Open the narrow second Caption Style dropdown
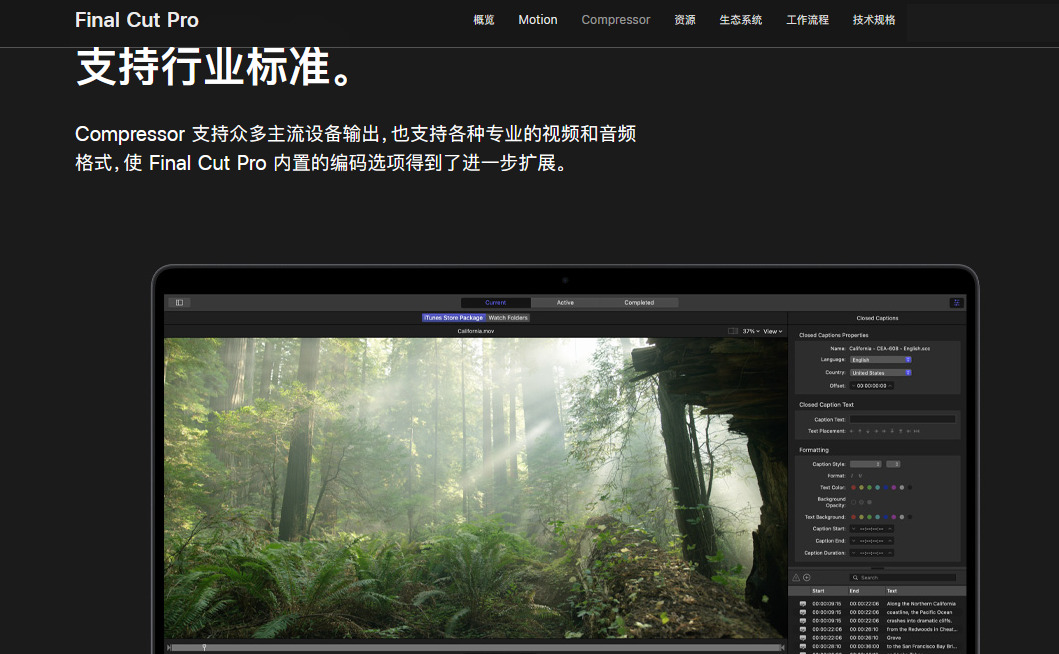 point(893,464)
